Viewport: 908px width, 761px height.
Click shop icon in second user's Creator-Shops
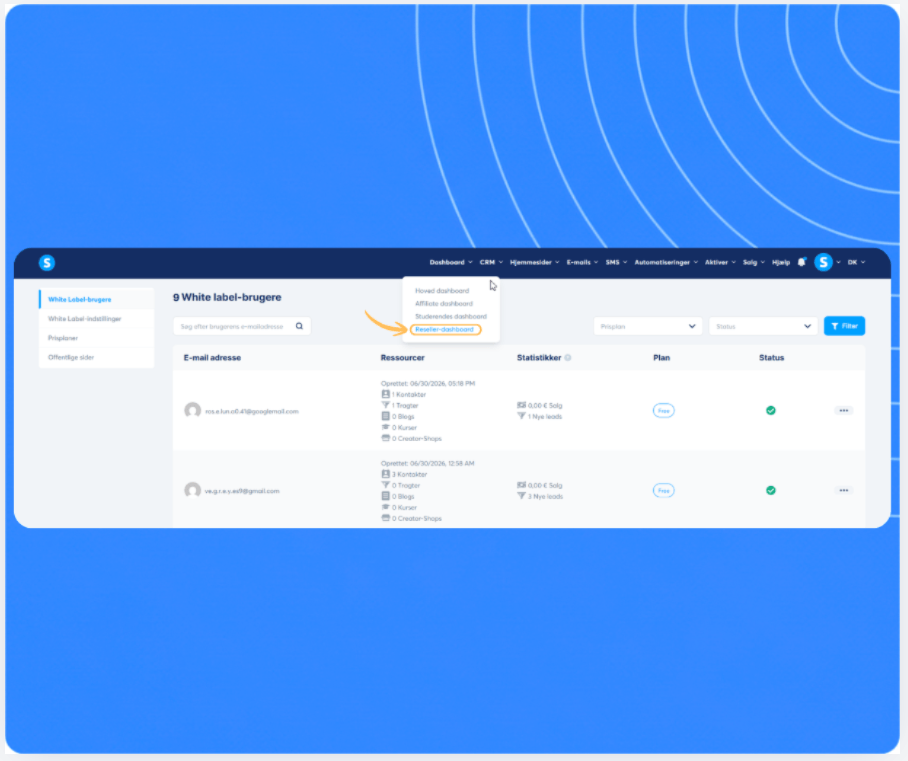pos(385,518)
